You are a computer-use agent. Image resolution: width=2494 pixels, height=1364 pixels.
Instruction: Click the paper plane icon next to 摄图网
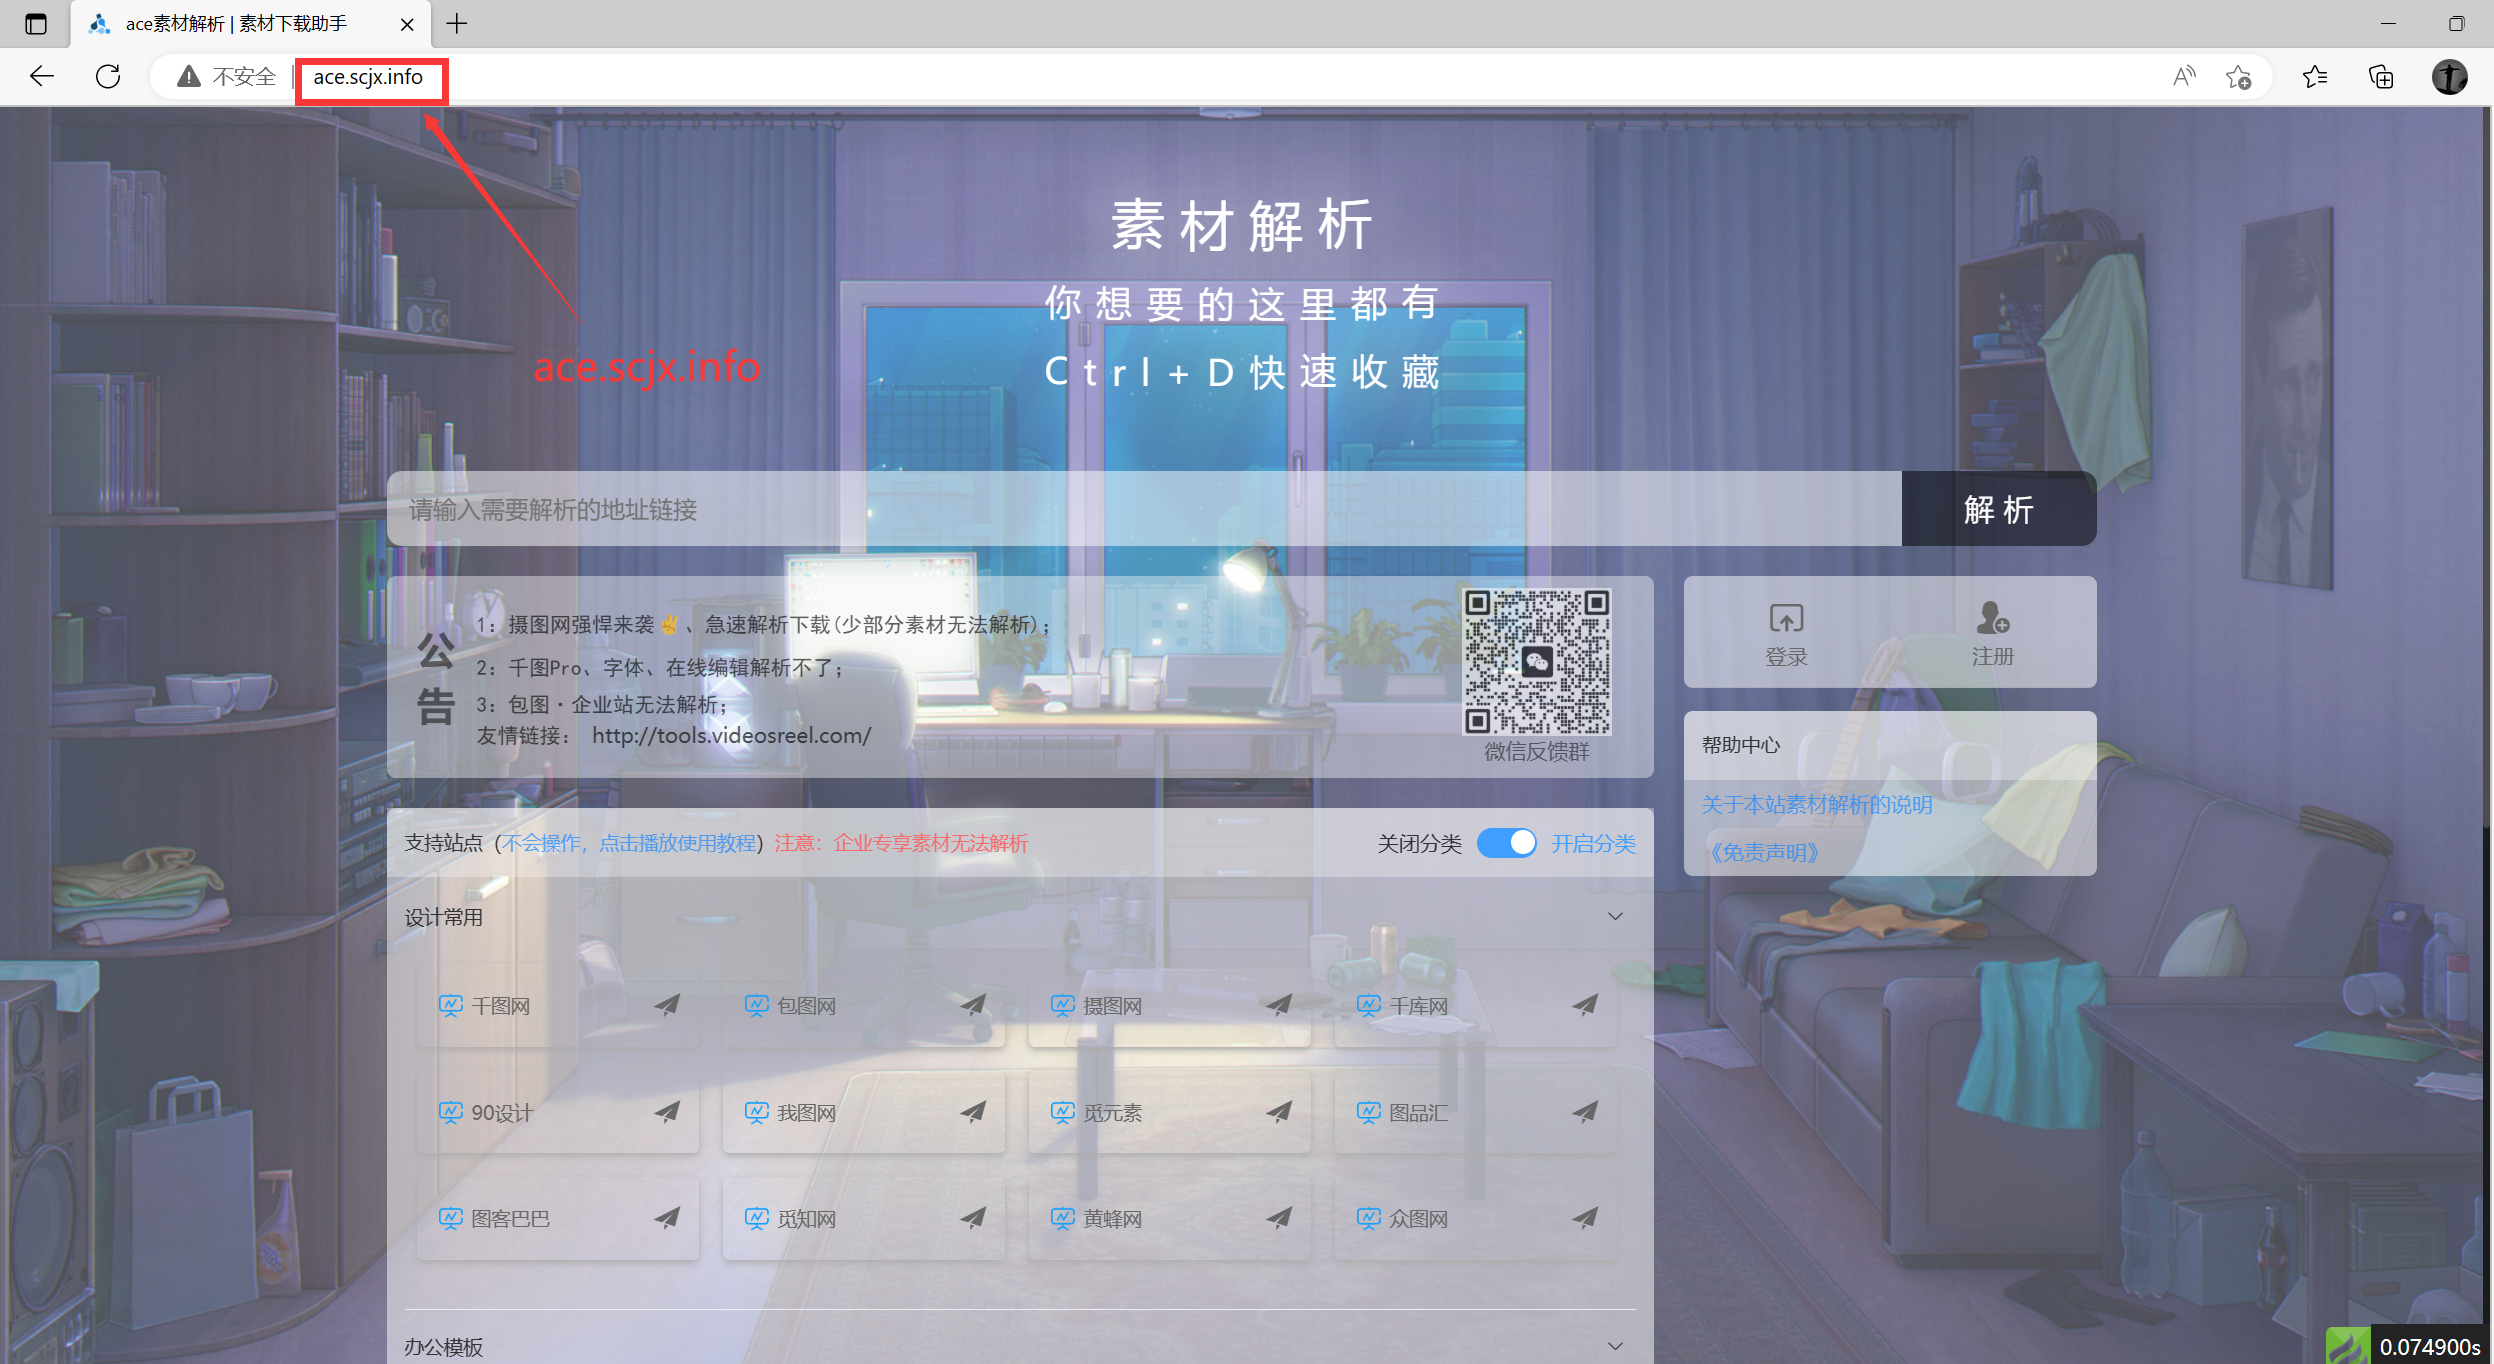click(1279, 1005)
